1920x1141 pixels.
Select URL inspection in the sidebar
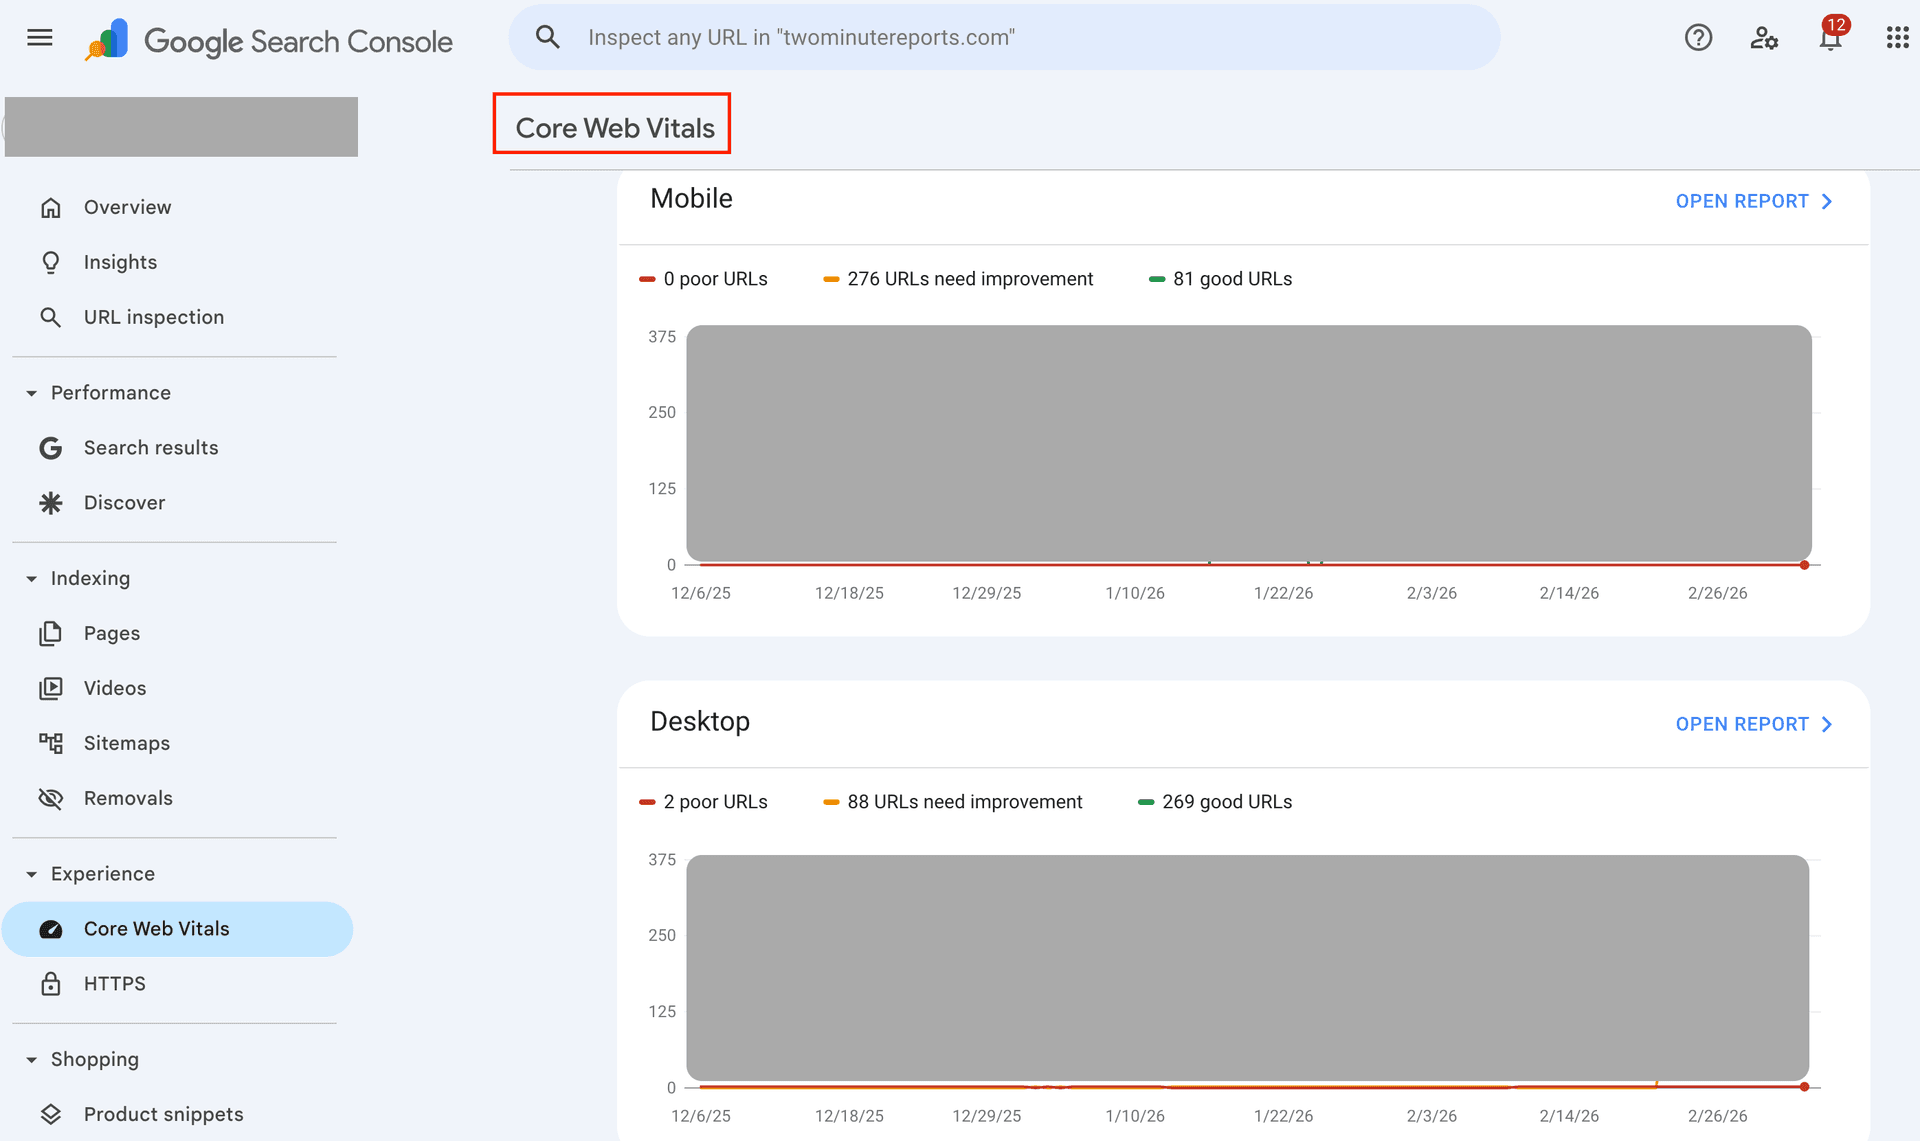click(153, 317)
